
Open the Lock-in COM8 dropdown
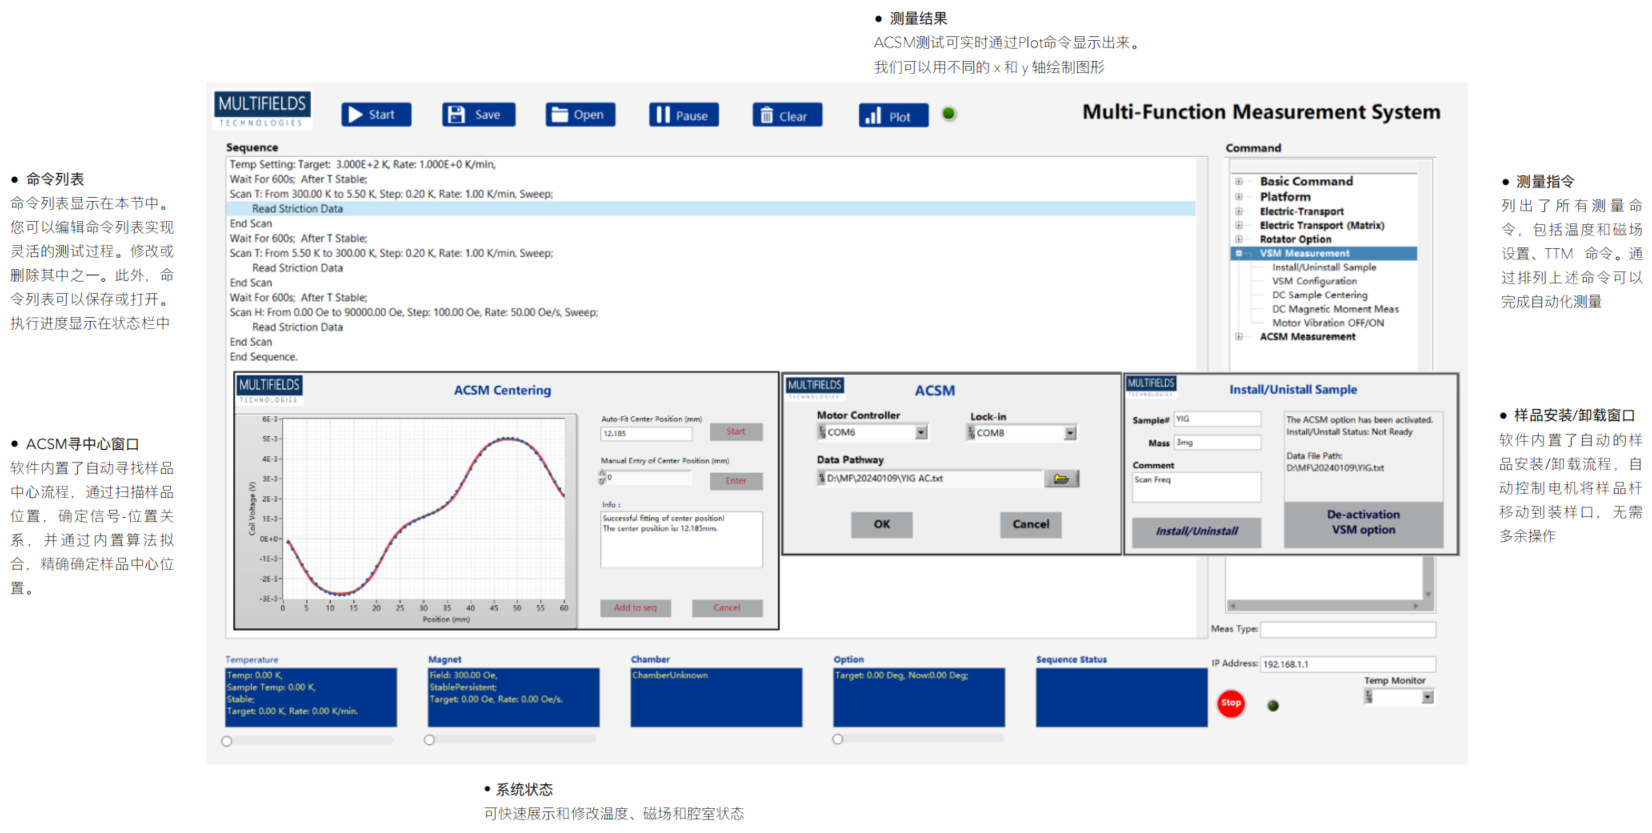click(1070, 433)
